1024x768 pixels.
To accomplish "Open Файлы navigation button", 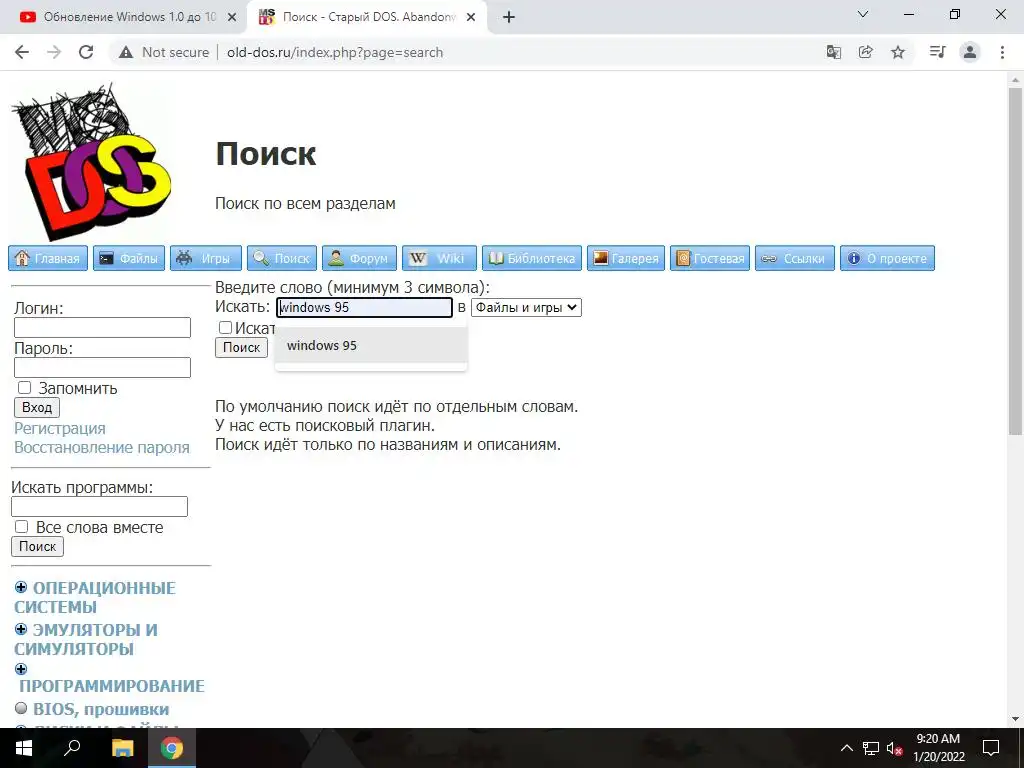I will (x=129, y=258).
